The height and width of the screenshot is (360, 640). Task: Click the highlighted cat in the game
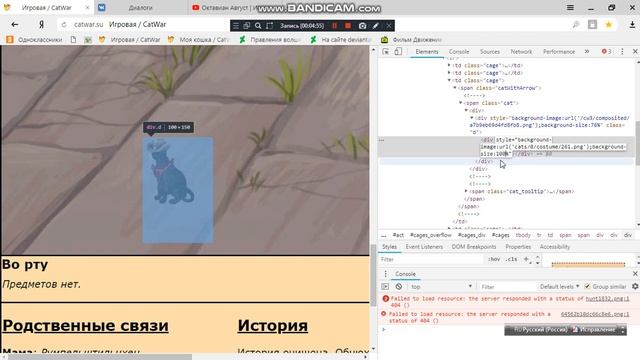click(x=170, y=171)
